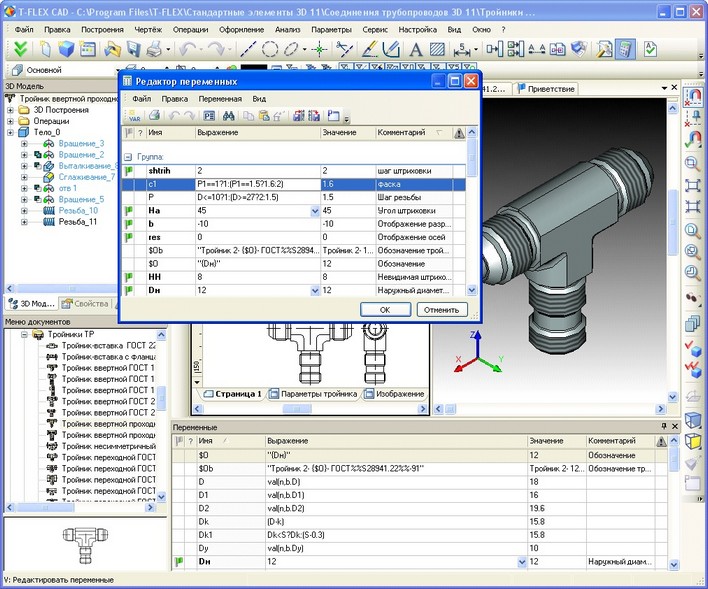Viewport: 708px width, 589px height.
Task: Select the green node creation tool
Action: coord(320,49)
